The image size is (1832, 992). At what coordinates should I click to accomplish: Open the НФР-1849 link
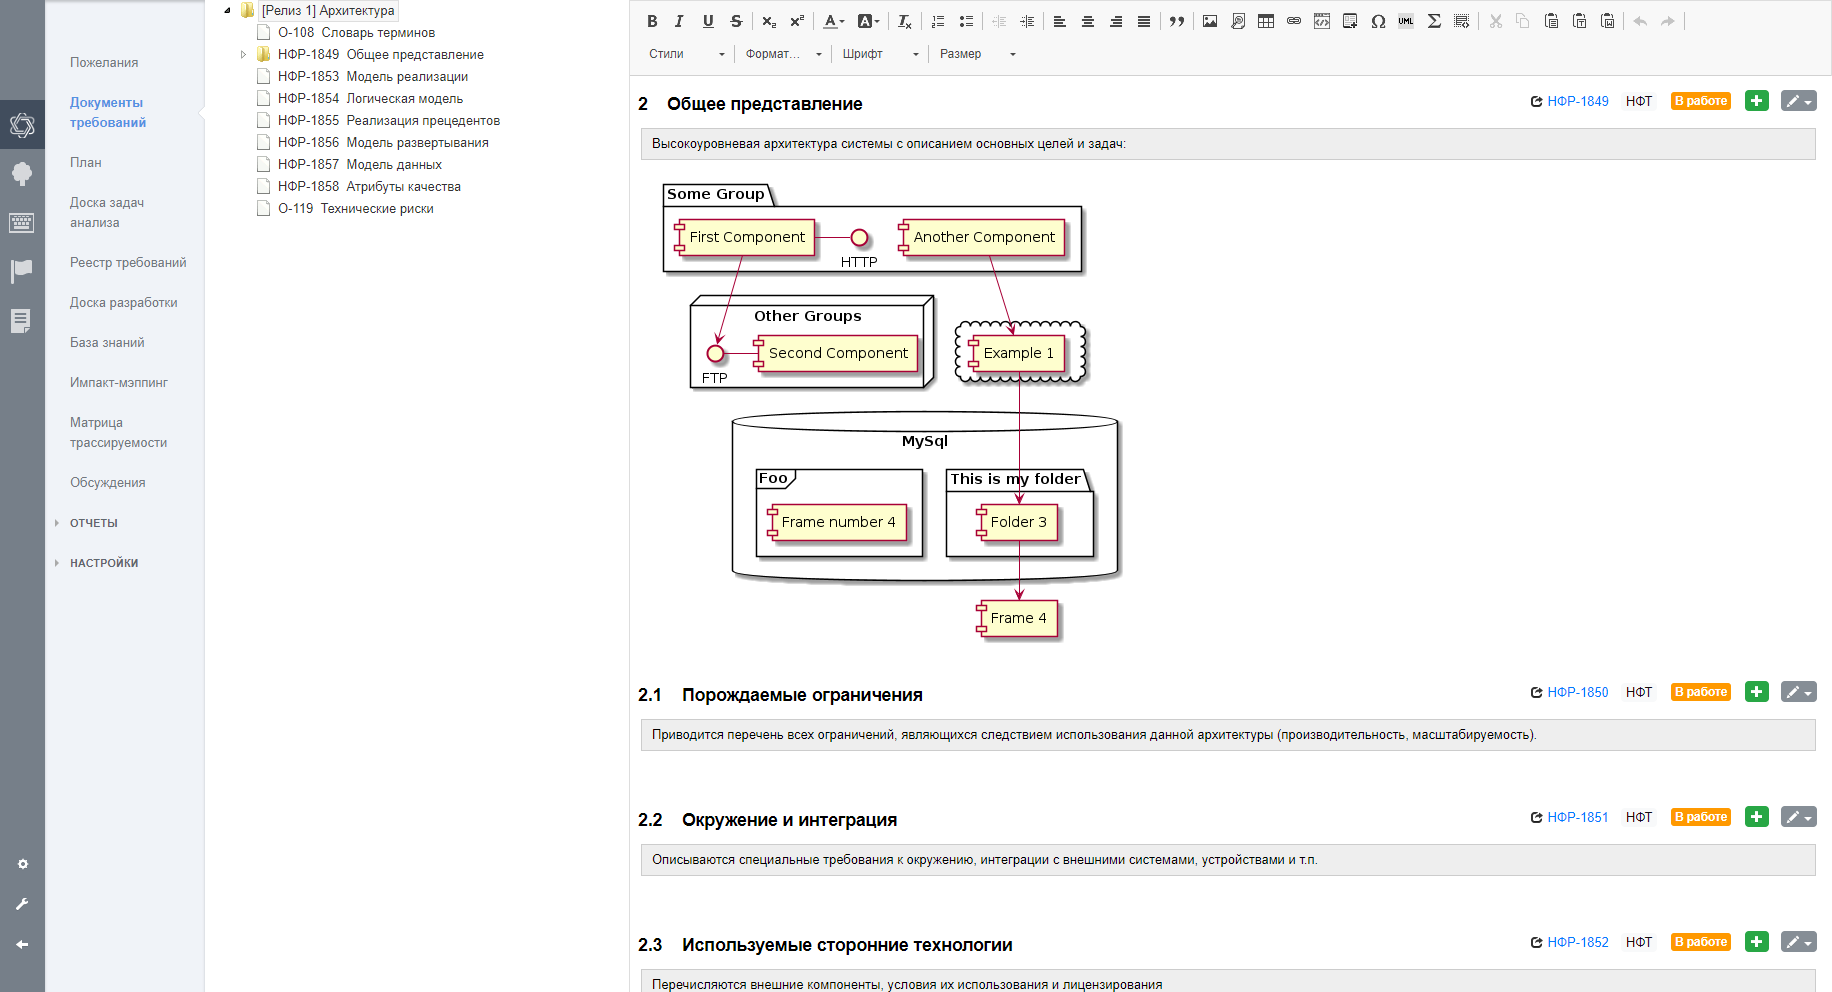[x=1578, y=101]
